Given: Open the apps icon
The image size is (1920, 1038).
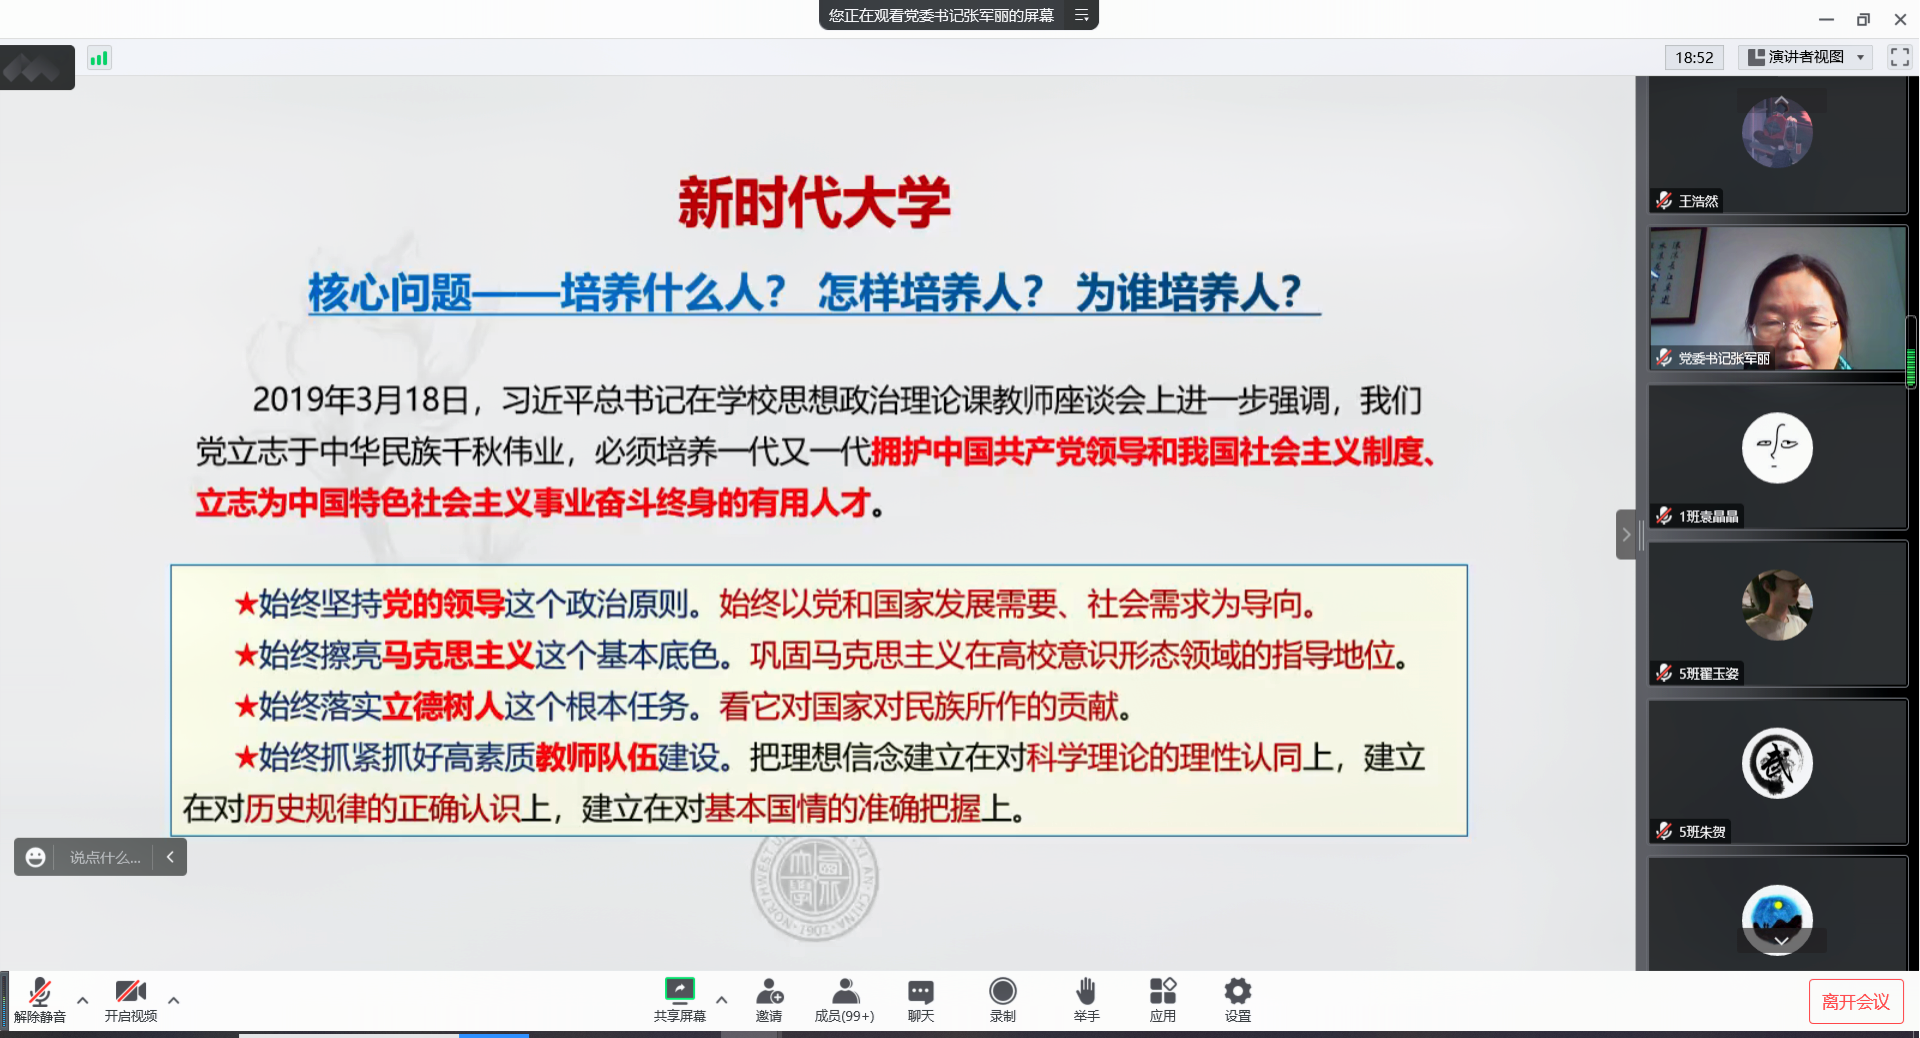Looking at the screenshot, I should click(x=1162, y=991).
